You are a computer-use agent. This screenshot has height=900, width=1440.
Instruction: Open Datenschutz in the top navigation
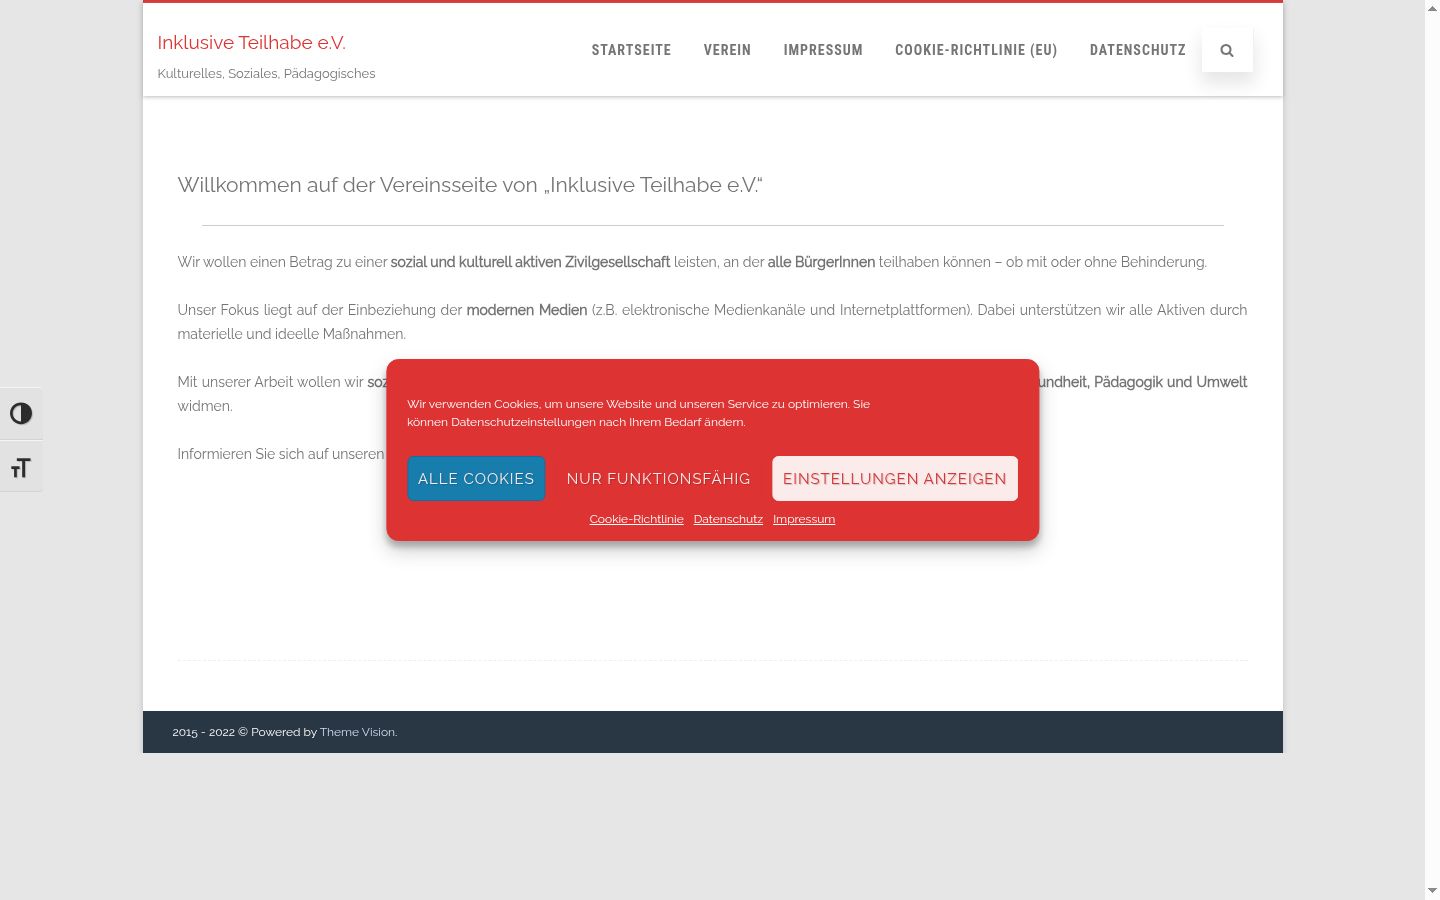click(x=1138, y=50)
